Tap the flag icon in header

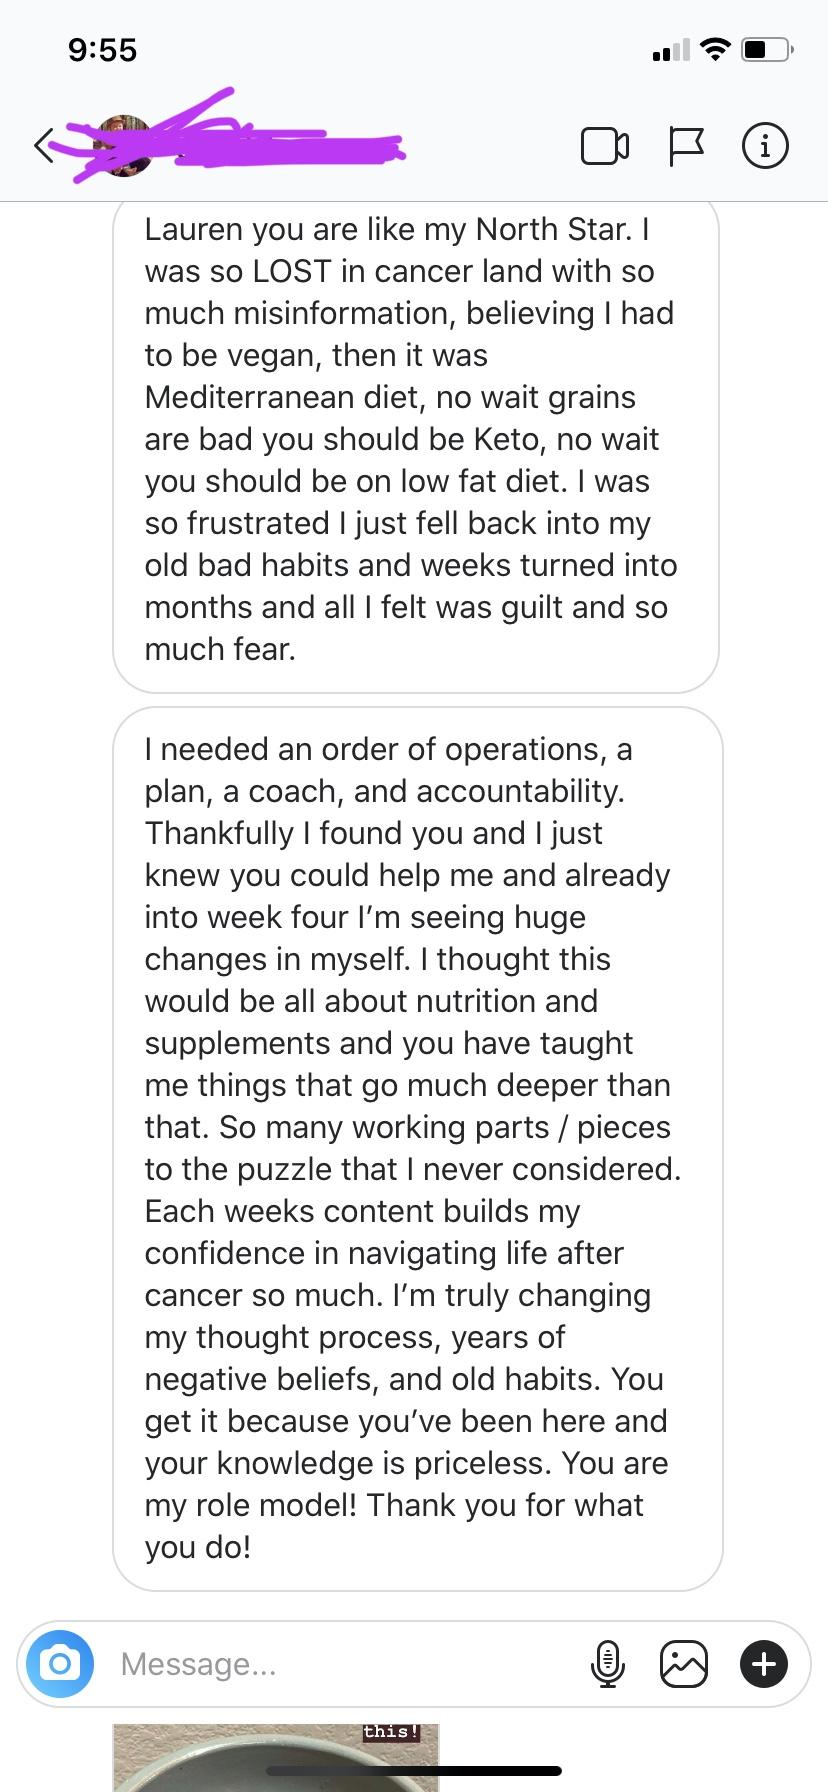pyautogui.click(x=686, y=147)
